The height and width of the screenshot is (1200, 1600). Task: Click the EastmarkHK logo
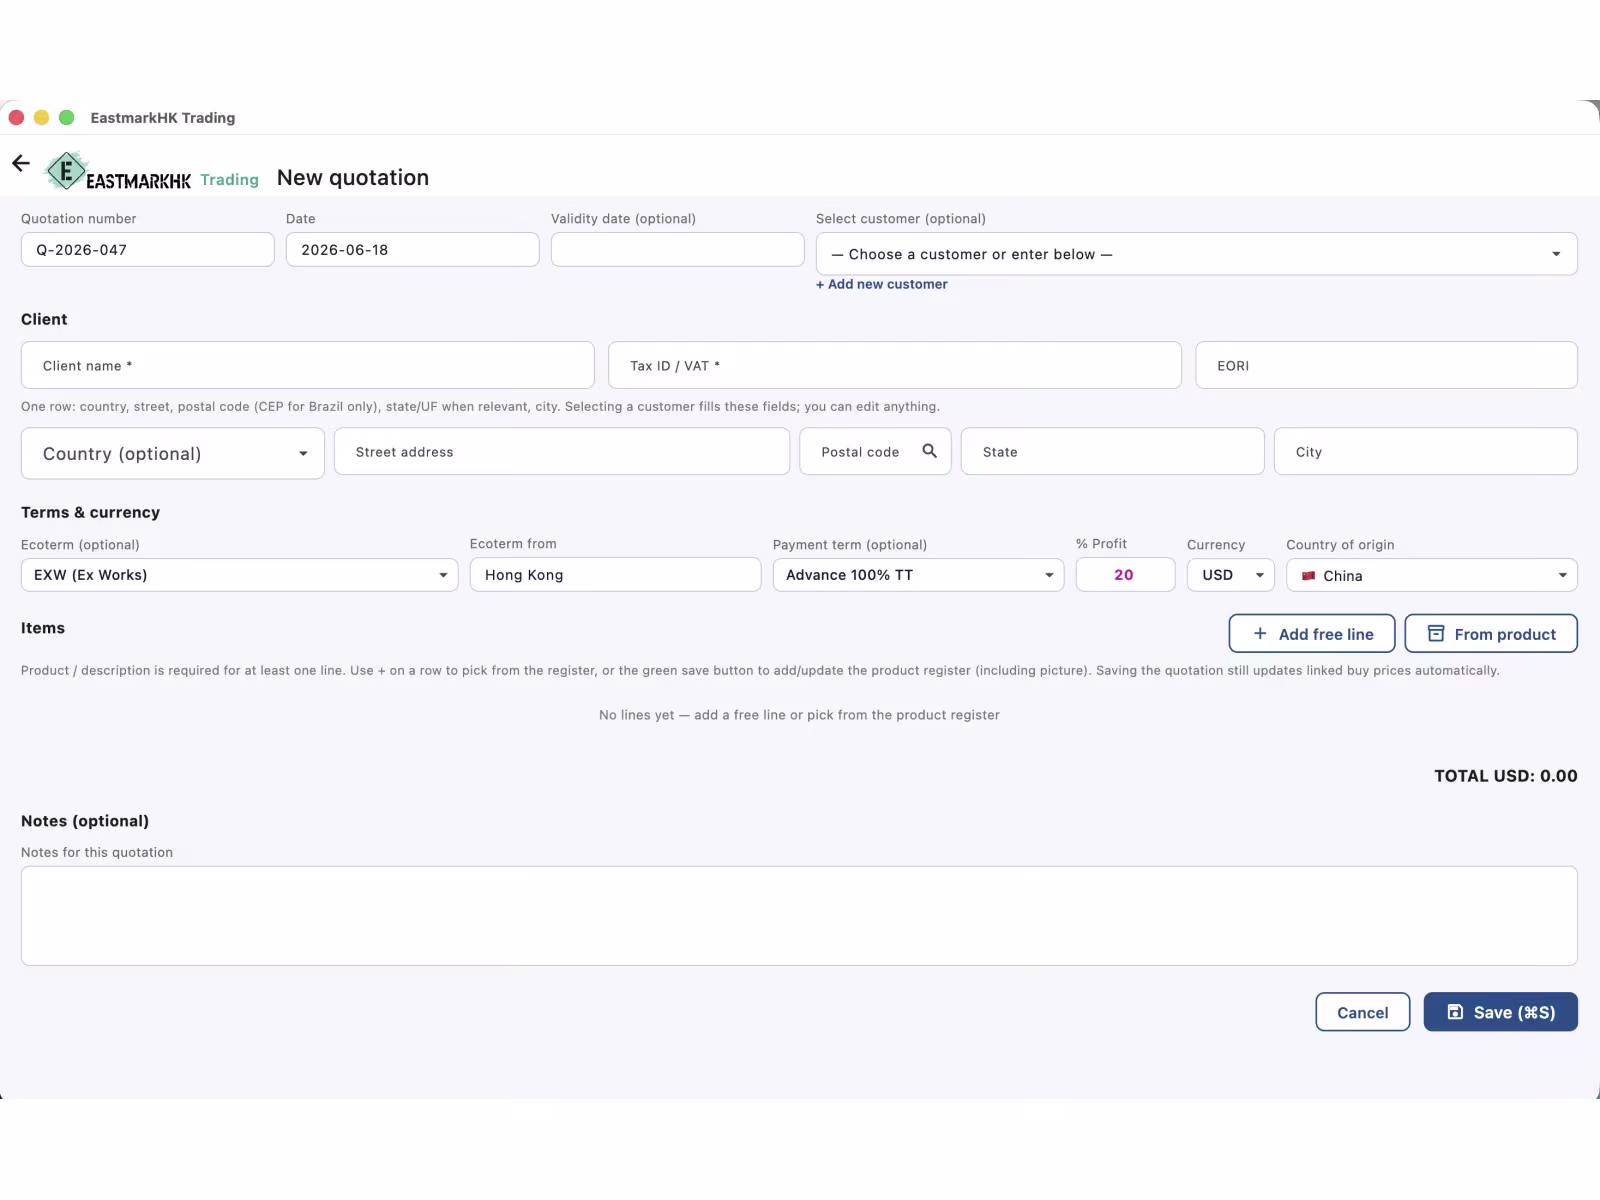(x=118, y=172)
